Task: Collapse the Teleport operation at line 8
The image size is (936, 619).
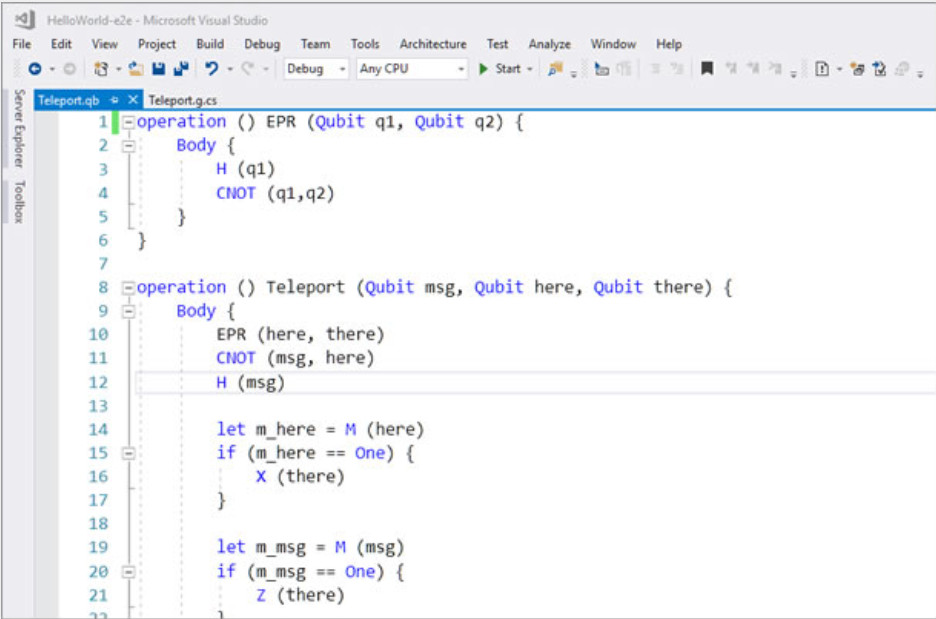Action: (127, 288)
